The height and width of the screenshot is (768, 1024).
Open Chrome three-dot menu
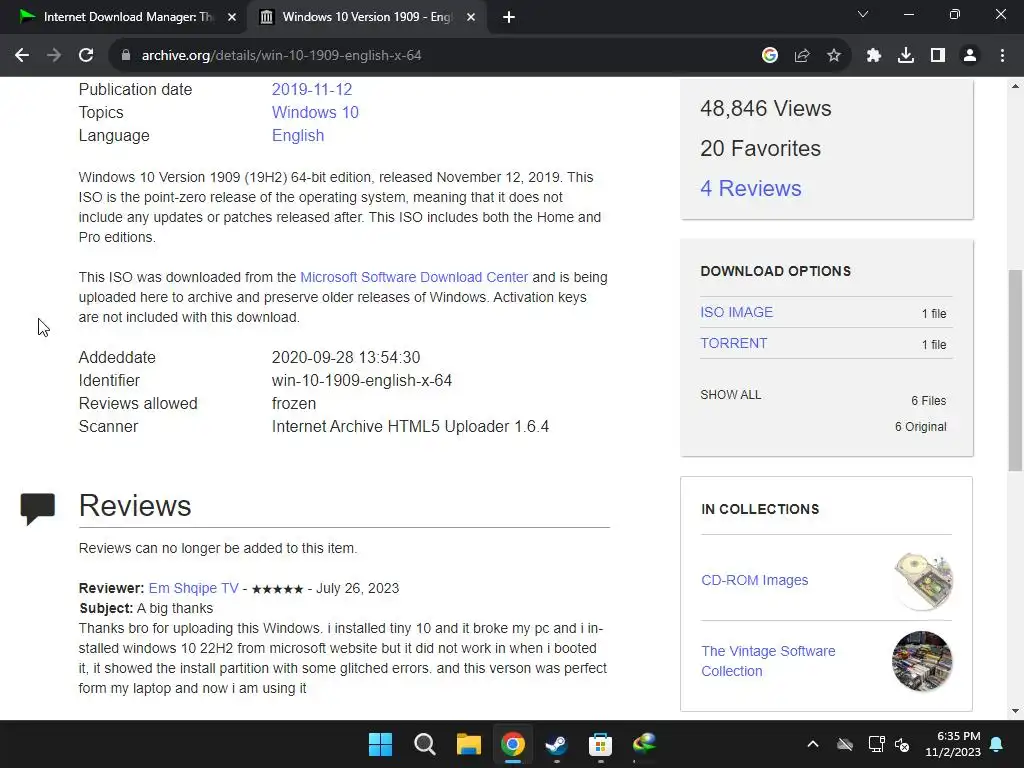[x=1002, y=56]
